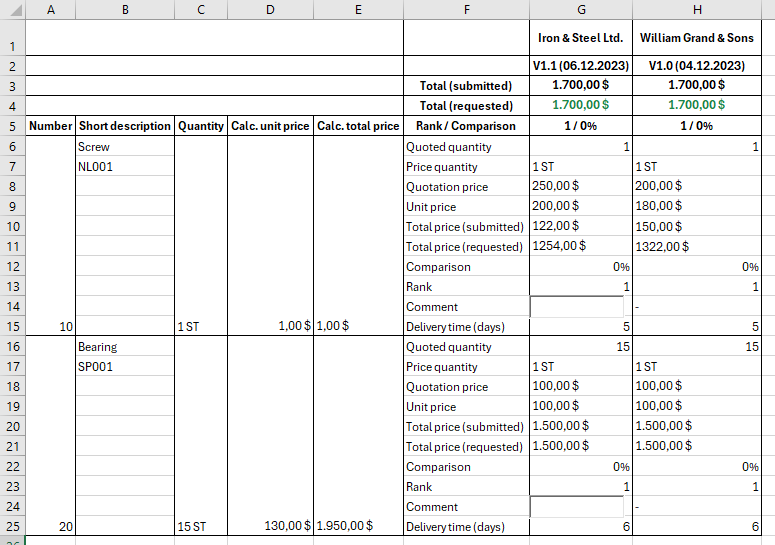Select the 250,00 $ quotation price cell

click(580, 187)
